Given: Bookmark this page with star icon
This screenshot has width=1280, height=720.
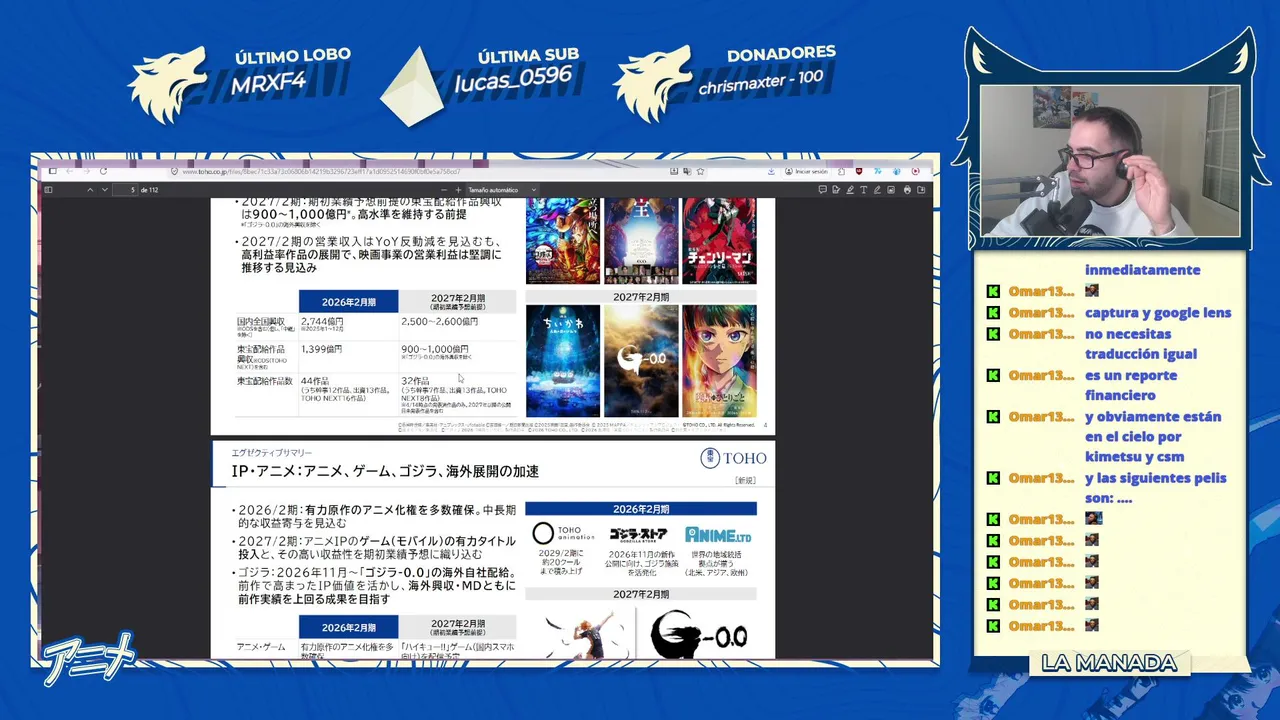Looking at the screenshot, I should point(701,171).
